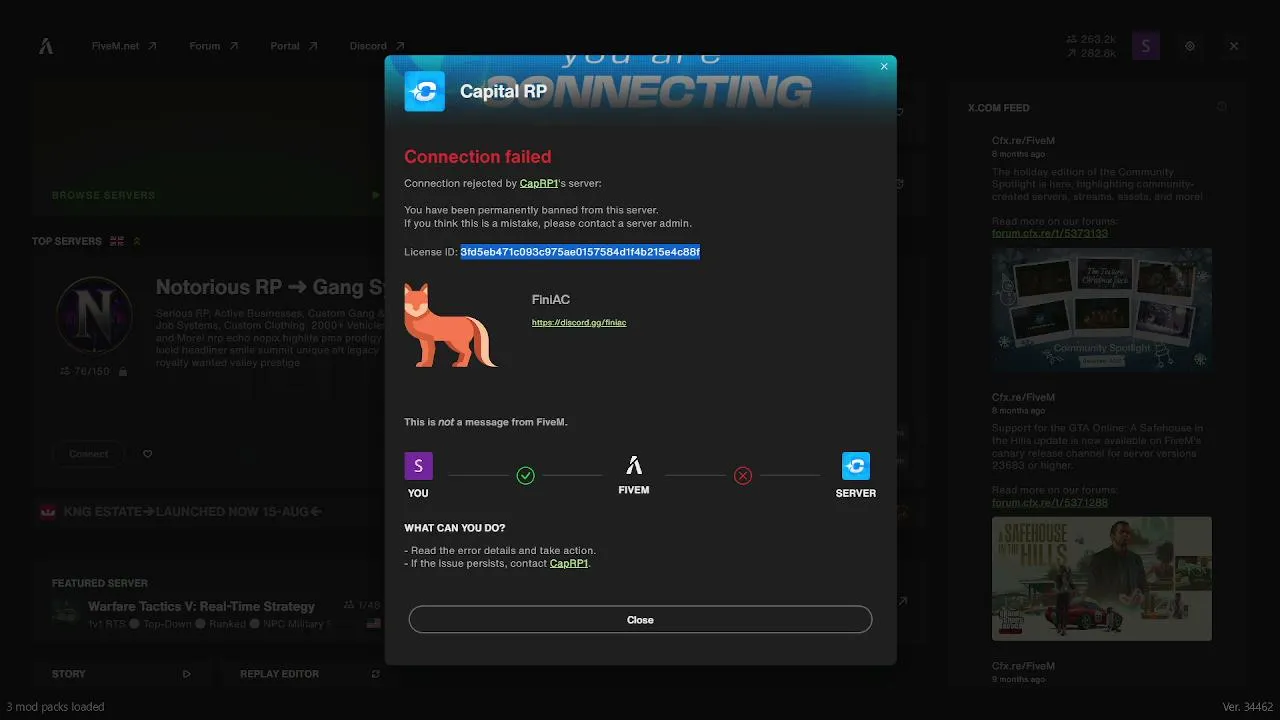Screen dimensions: 1280x720
Task: Open the Portal link in the launcher top bar
Action: (294, 46)
